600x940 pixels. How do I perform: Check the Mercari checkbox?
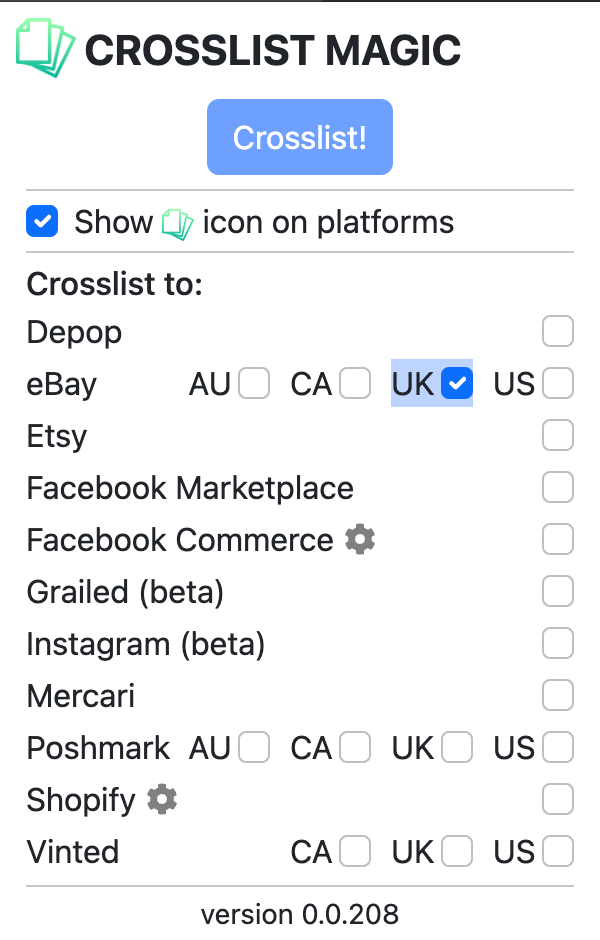(557, 695)
